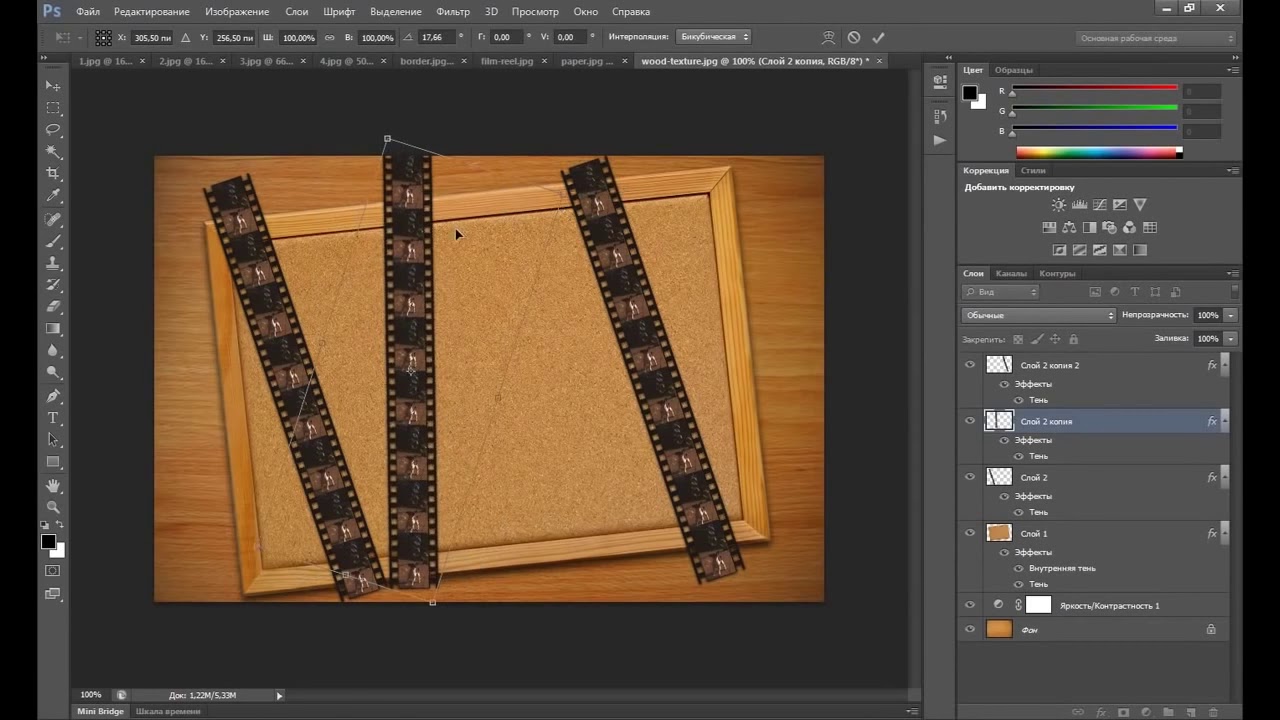Add a Curves adjustment
Screen dimensions: 1280x720
(x=1099, y=204)
